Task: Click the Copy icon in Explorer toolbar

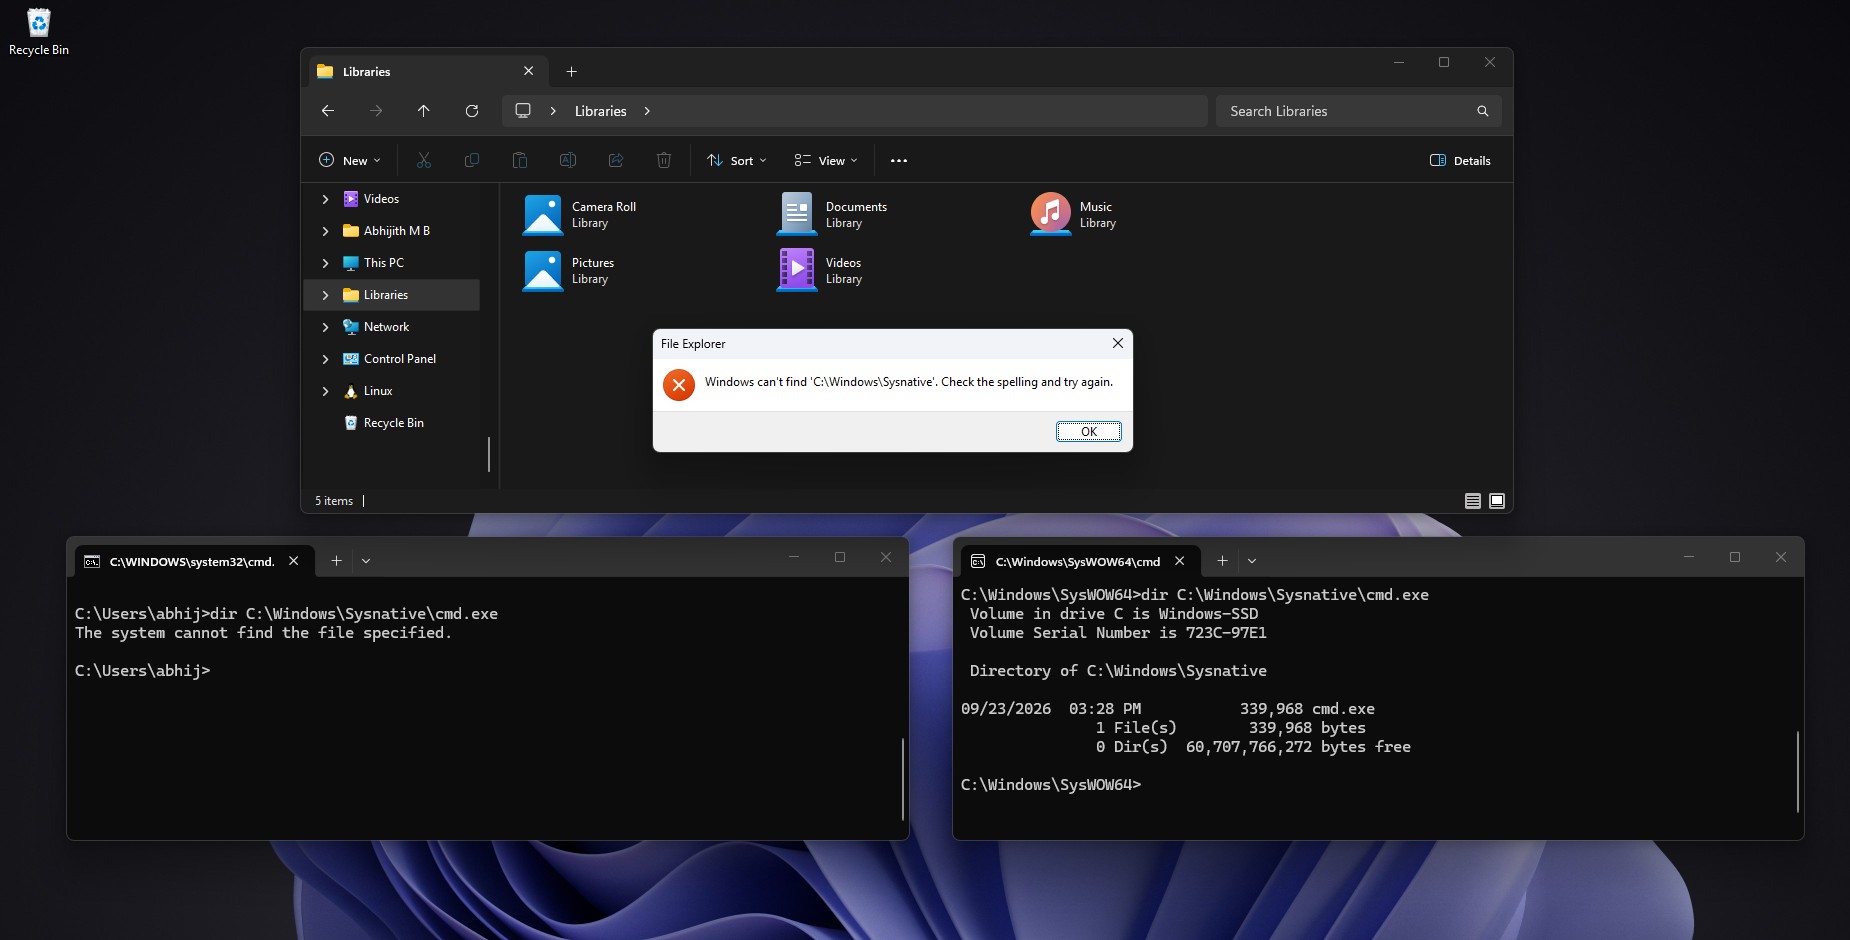Action: click(x=472, y=160)
